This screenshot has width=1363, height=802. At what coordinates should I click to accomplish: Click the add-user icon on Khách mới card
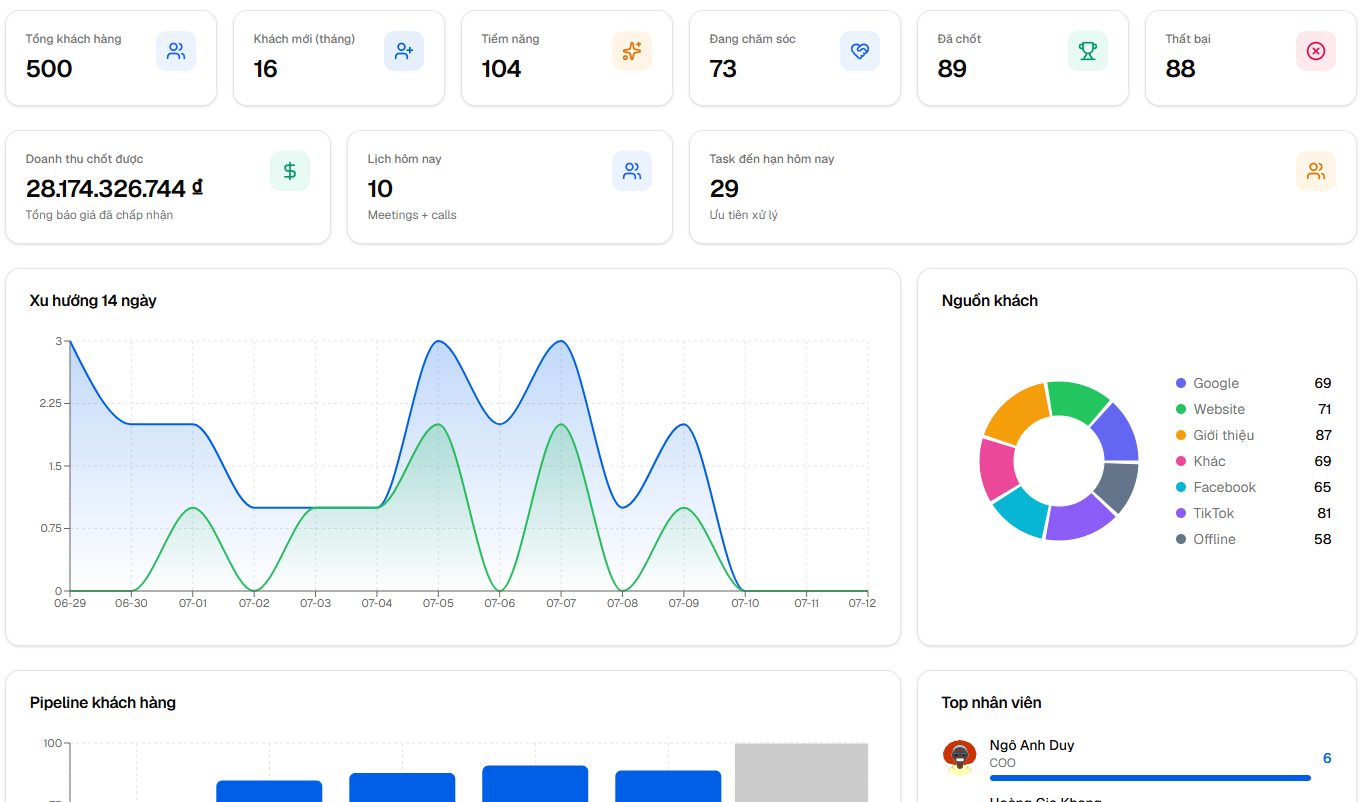[x=404, y=51]
